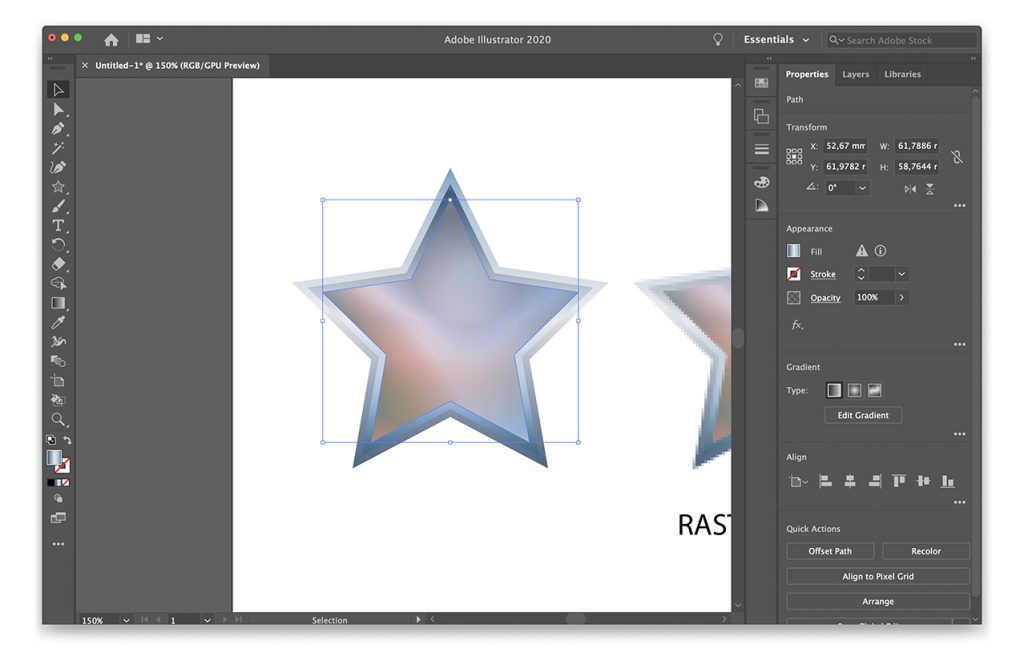Image resolution: width=1024 pixels, height=665 pixels.
Task: Flip the selection horizontally
Action: click(x=910, y=189)
